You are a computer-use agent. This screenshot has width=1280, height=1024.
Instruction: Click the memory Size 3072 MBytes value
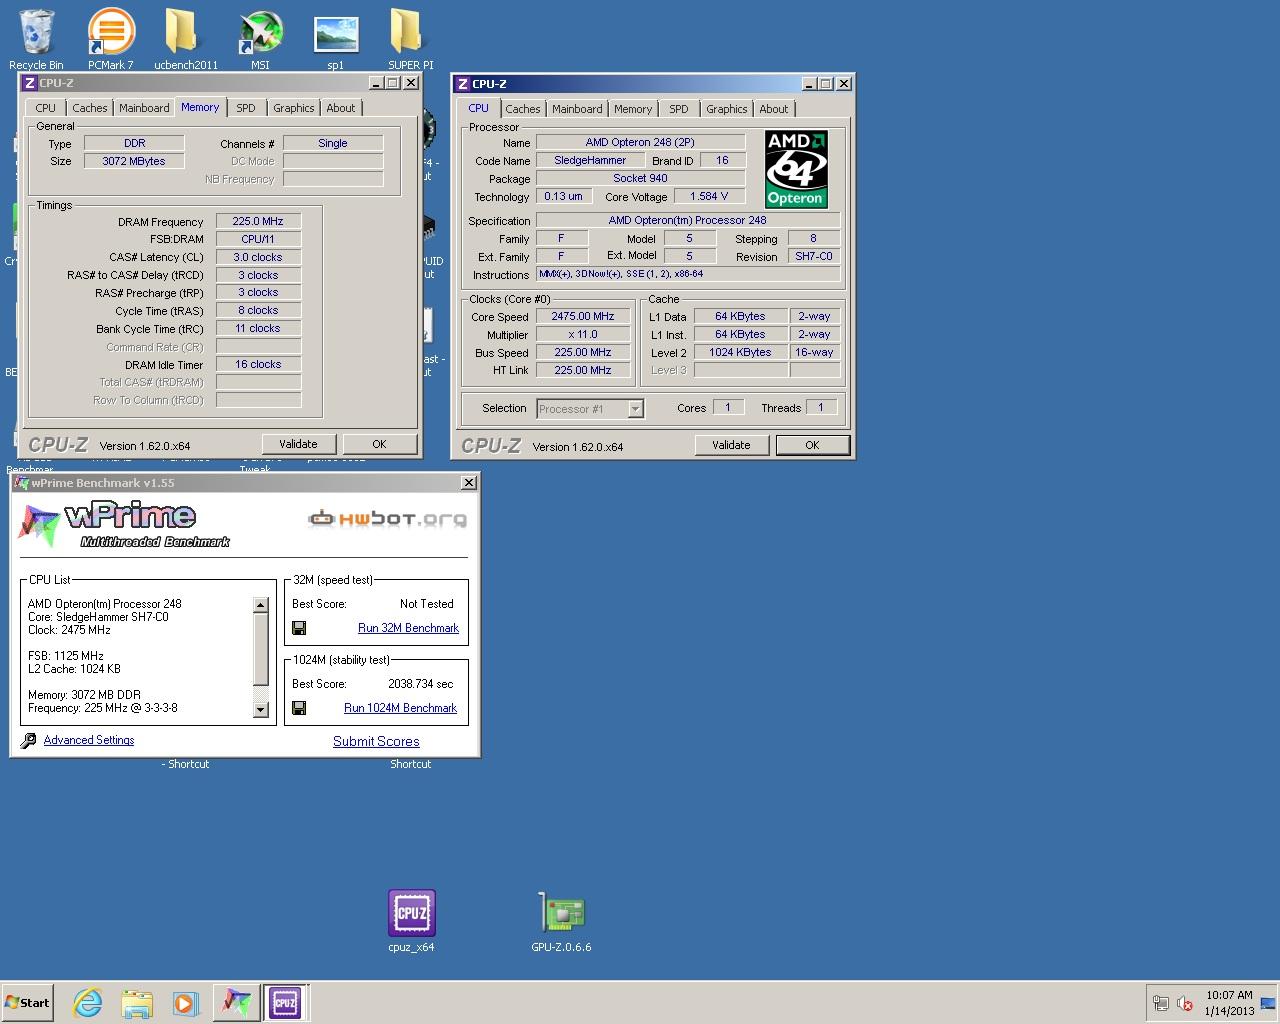(x=134, y=161)
